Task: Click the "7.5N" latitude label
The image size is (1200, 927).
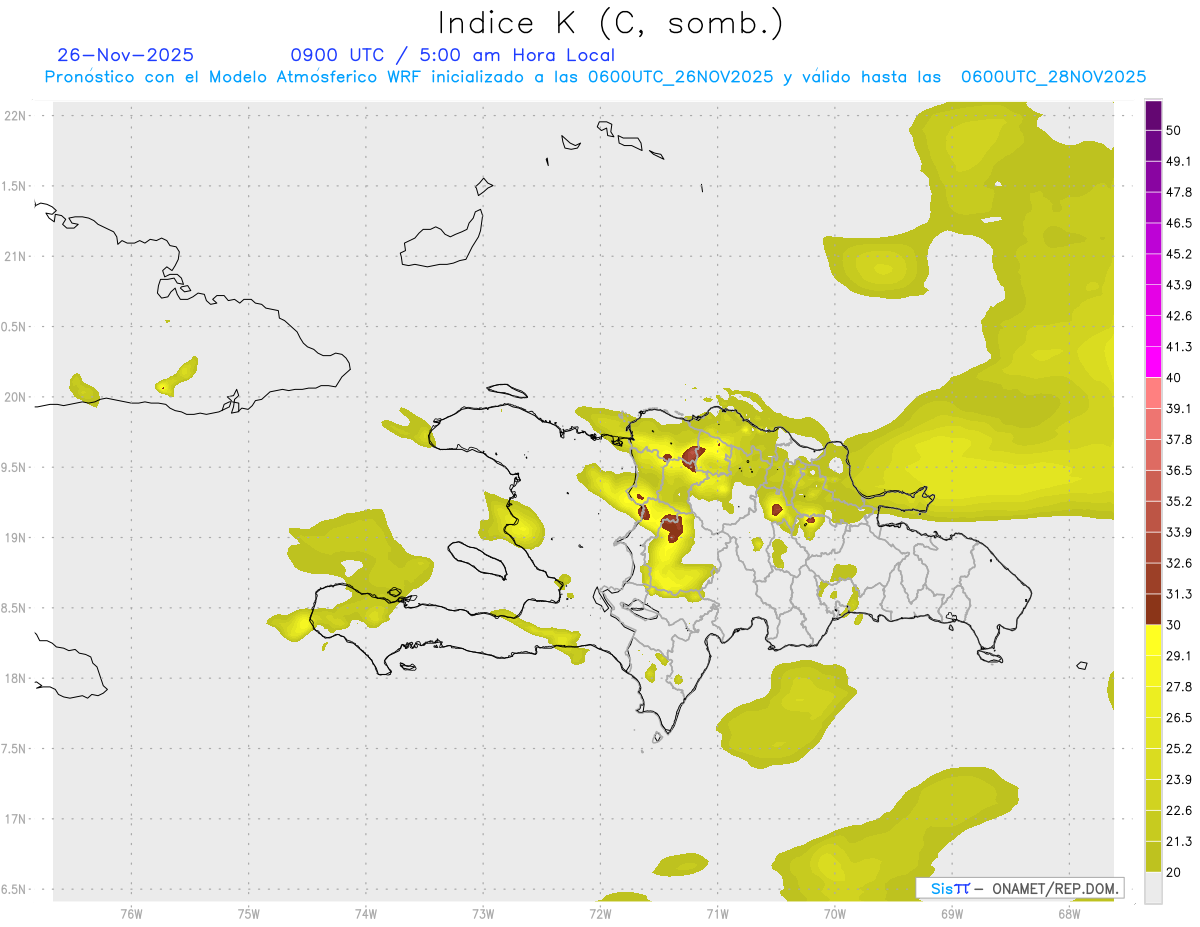Action: 14,749
